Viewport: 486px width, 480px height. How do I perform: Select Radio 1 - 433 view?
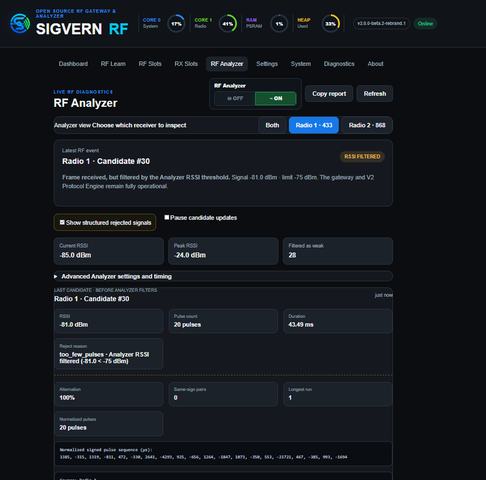[314, 125]
